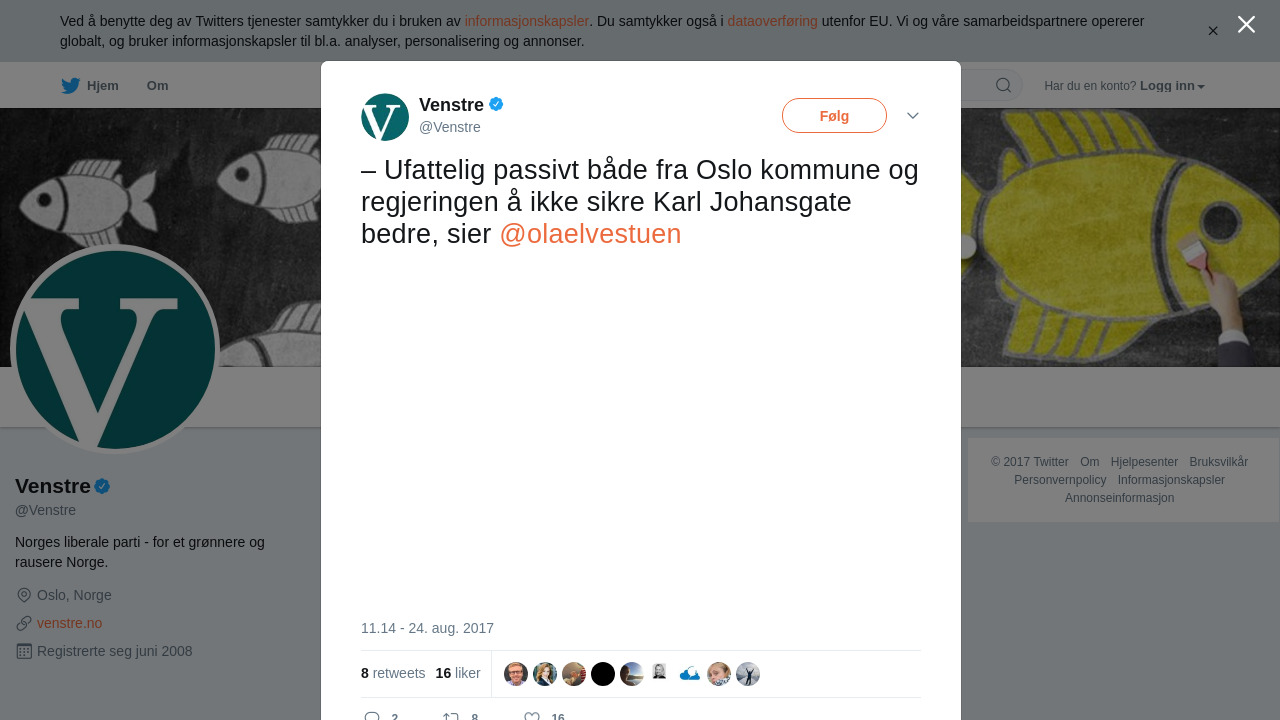Select the Om tab in top navigation
This screenshot has width=1280, height=720.
(x=157, y=86)
